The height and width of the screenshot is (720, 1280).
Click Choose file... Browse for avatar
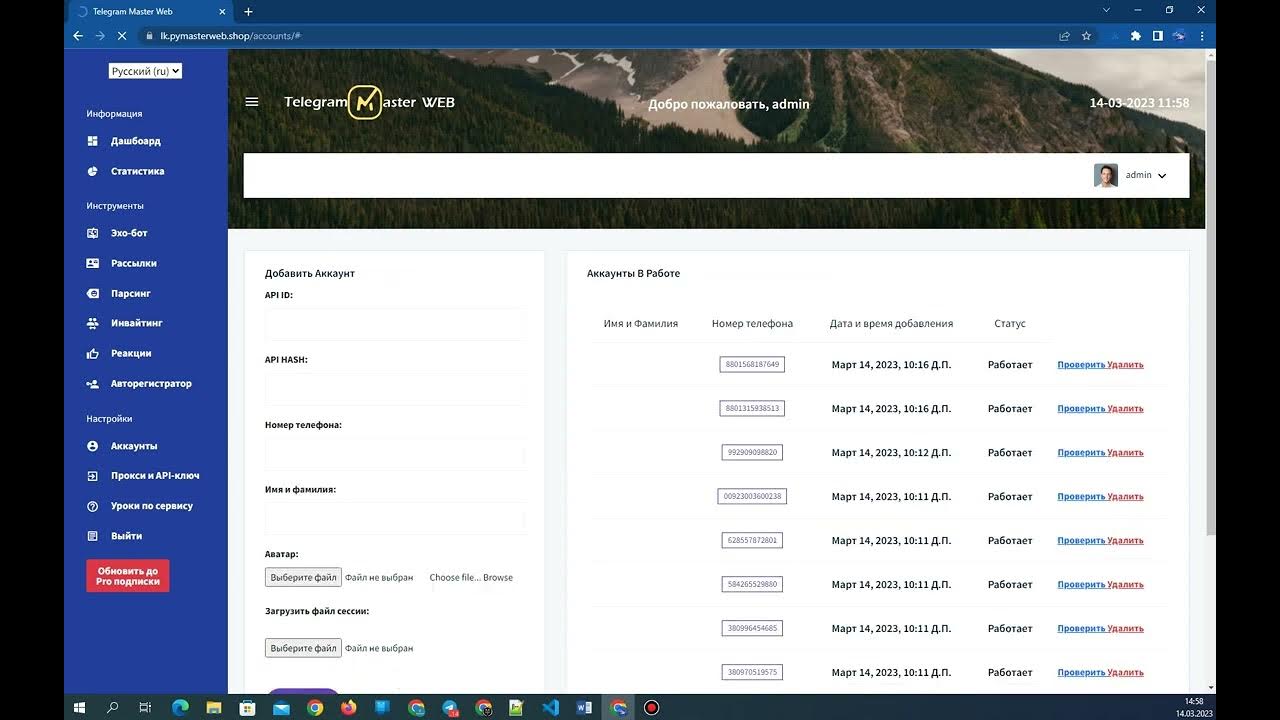coord(471,577)
